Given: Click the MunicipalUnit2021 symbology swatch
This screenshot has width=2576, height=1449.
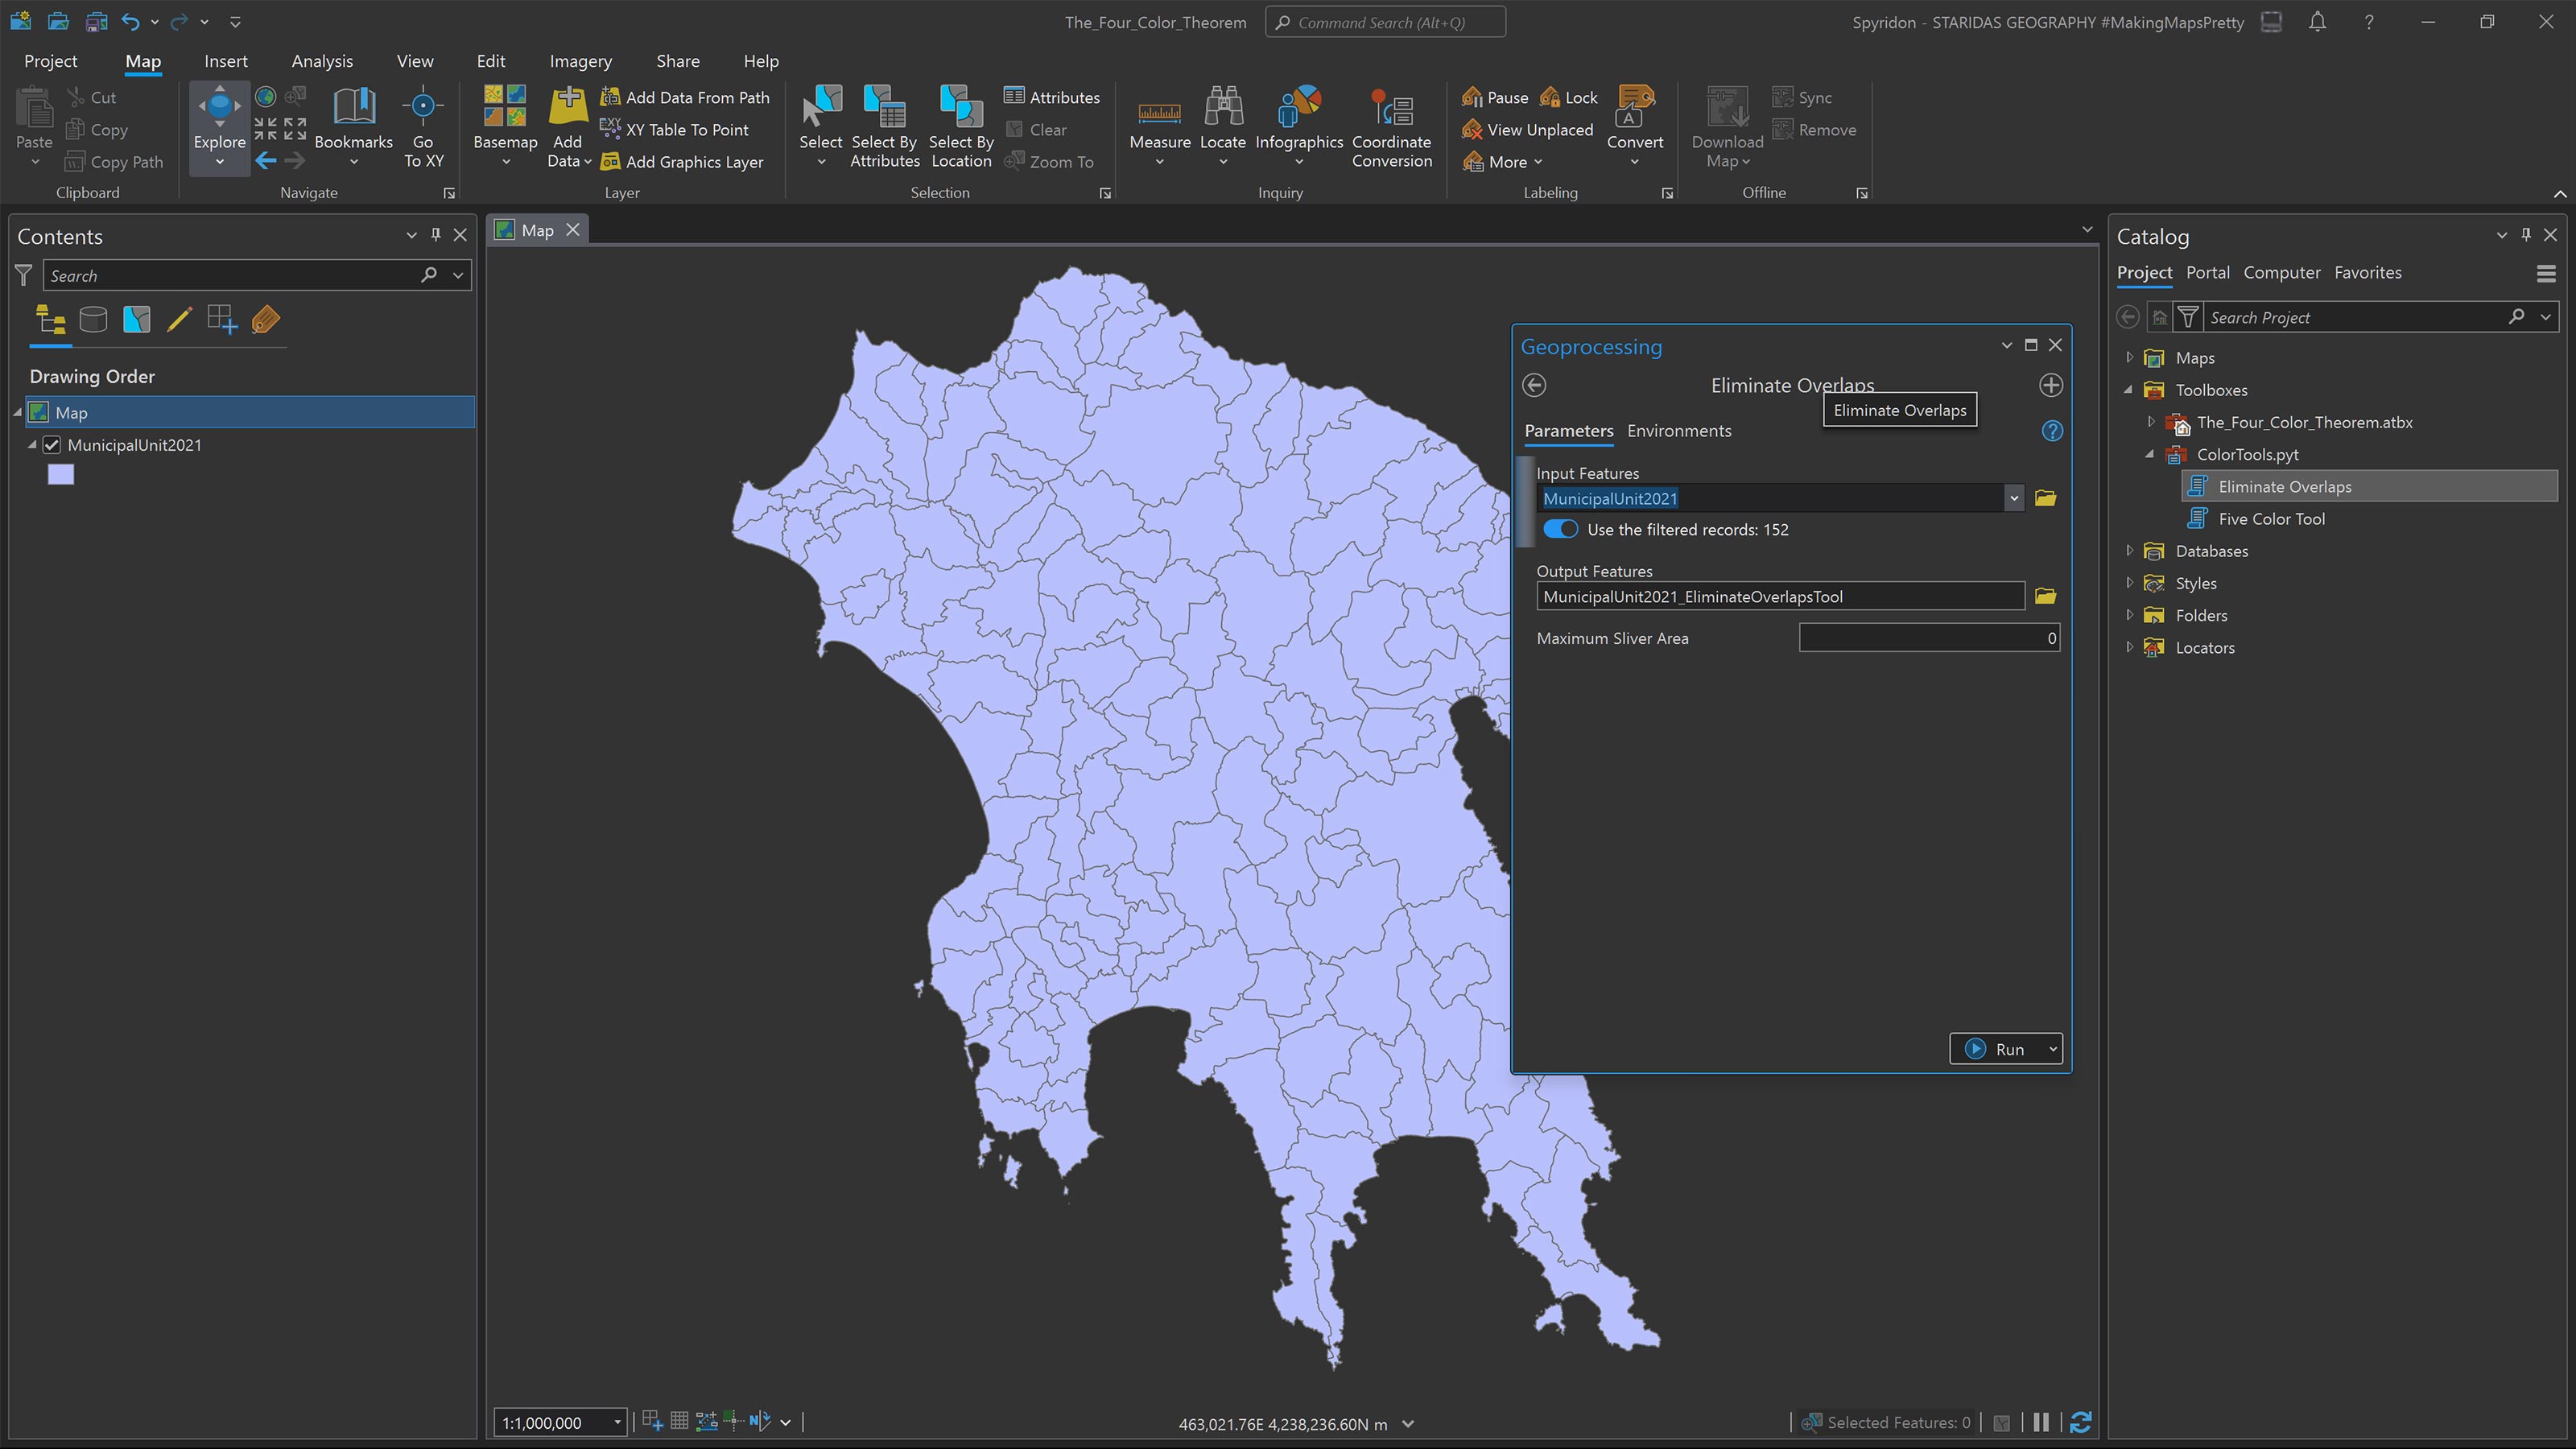Looking at the screenshot, I should pyautogui.click(x=60, y=473).
